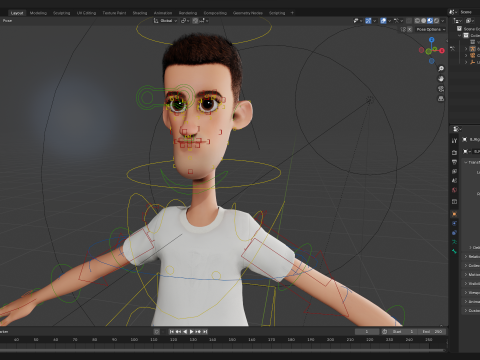Jump to next keyframe button
Viewport: 480px width, 360px height.
198,332
